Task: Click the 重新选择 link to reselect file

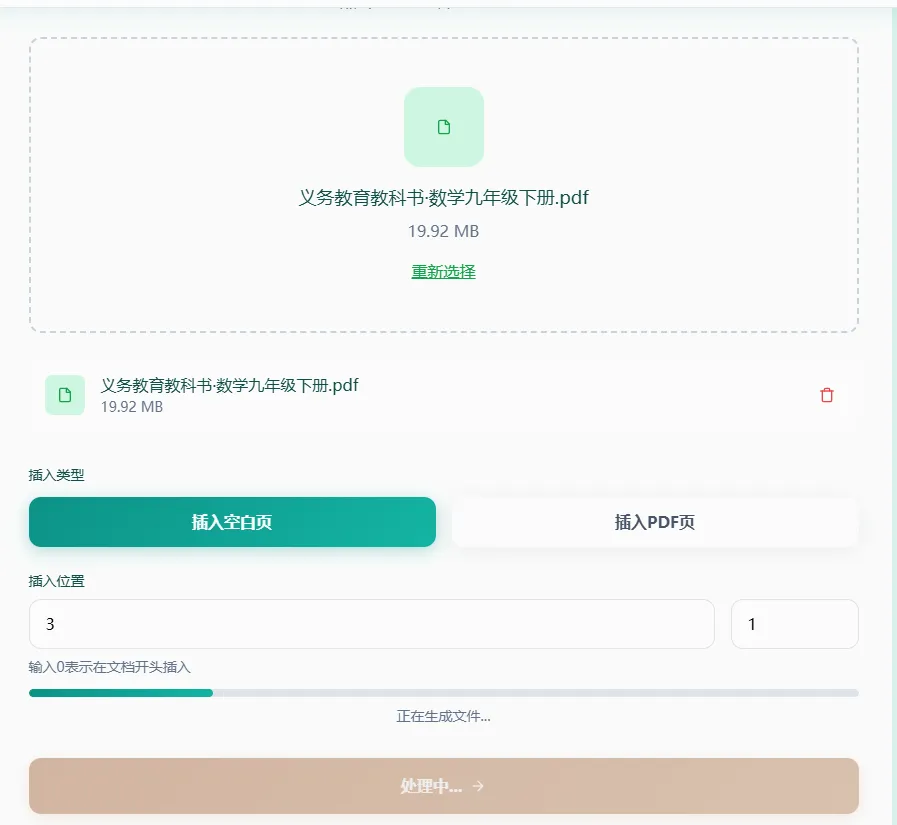Action: [443, 271]
